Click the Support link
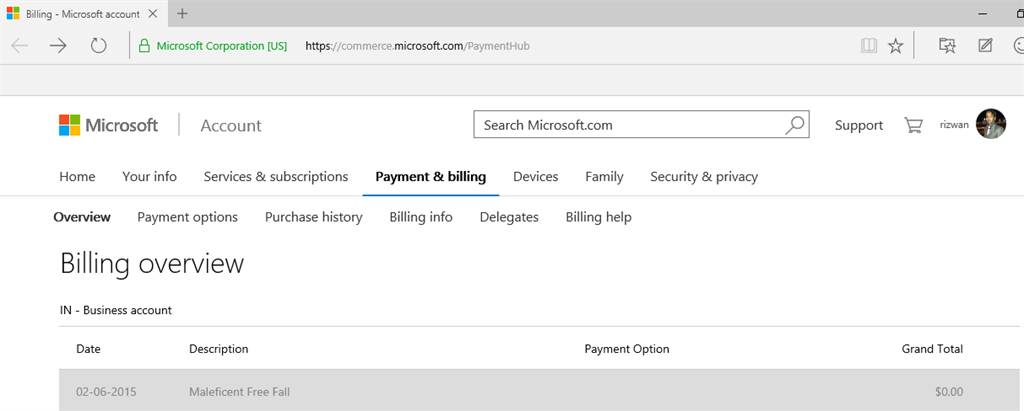1024x411 pixels. [x=859, y=125]
